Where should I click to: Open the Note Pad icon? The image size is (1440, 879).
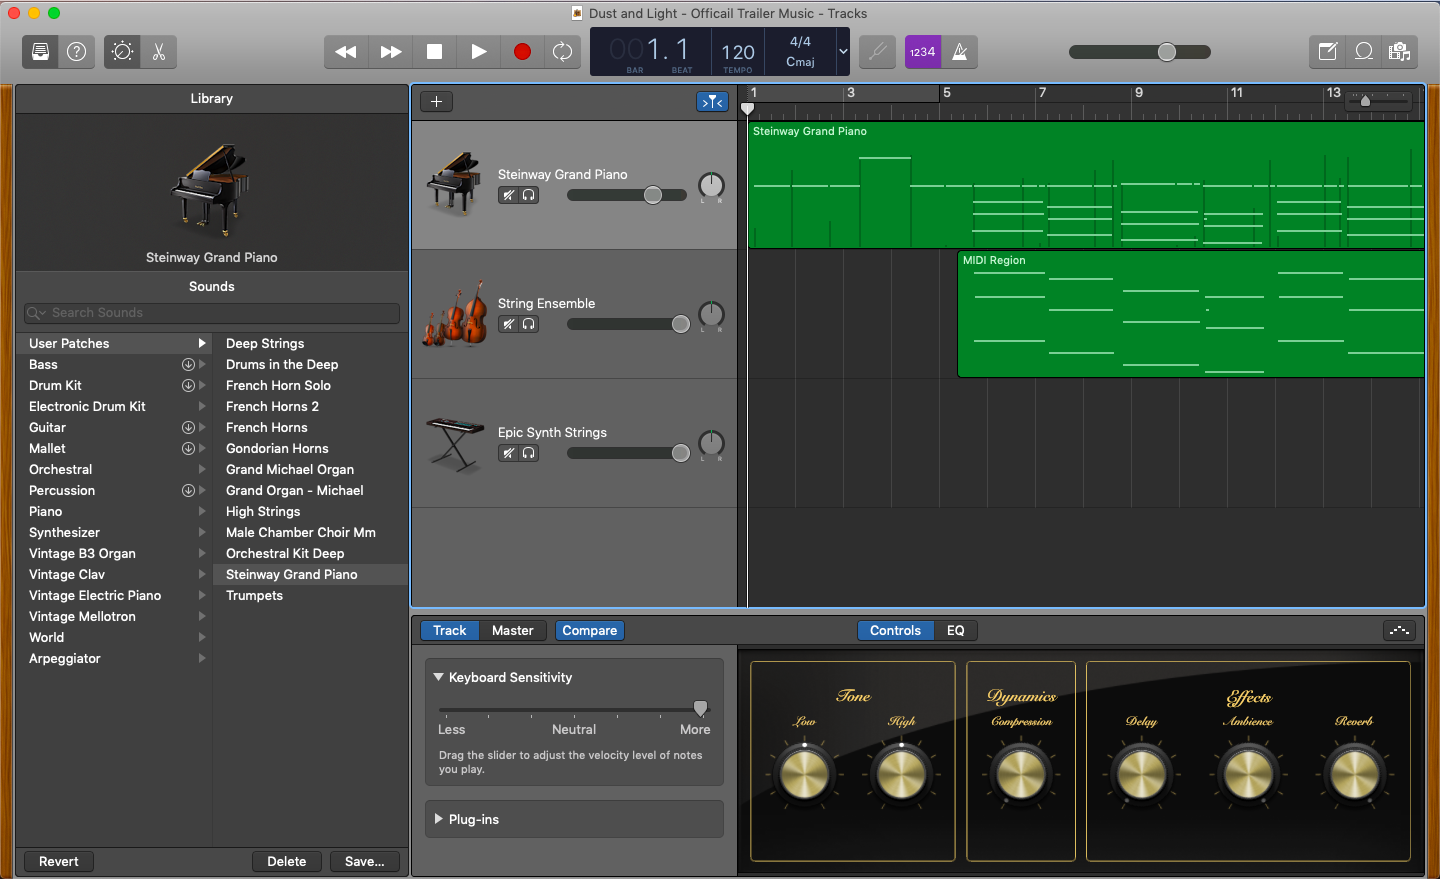(1328, 52)
